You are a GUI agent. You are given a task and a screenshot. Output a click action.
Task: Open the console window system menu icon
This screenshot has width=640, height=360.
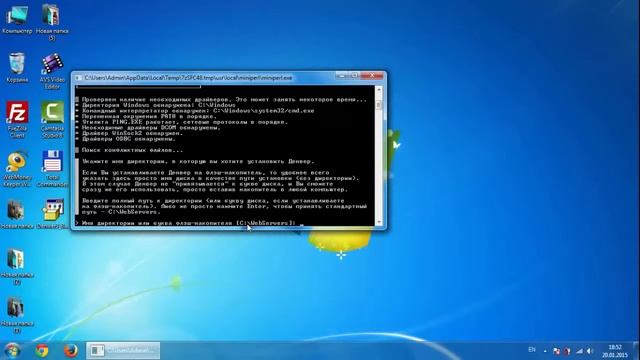pyautogui.click(x=78, y=78)
